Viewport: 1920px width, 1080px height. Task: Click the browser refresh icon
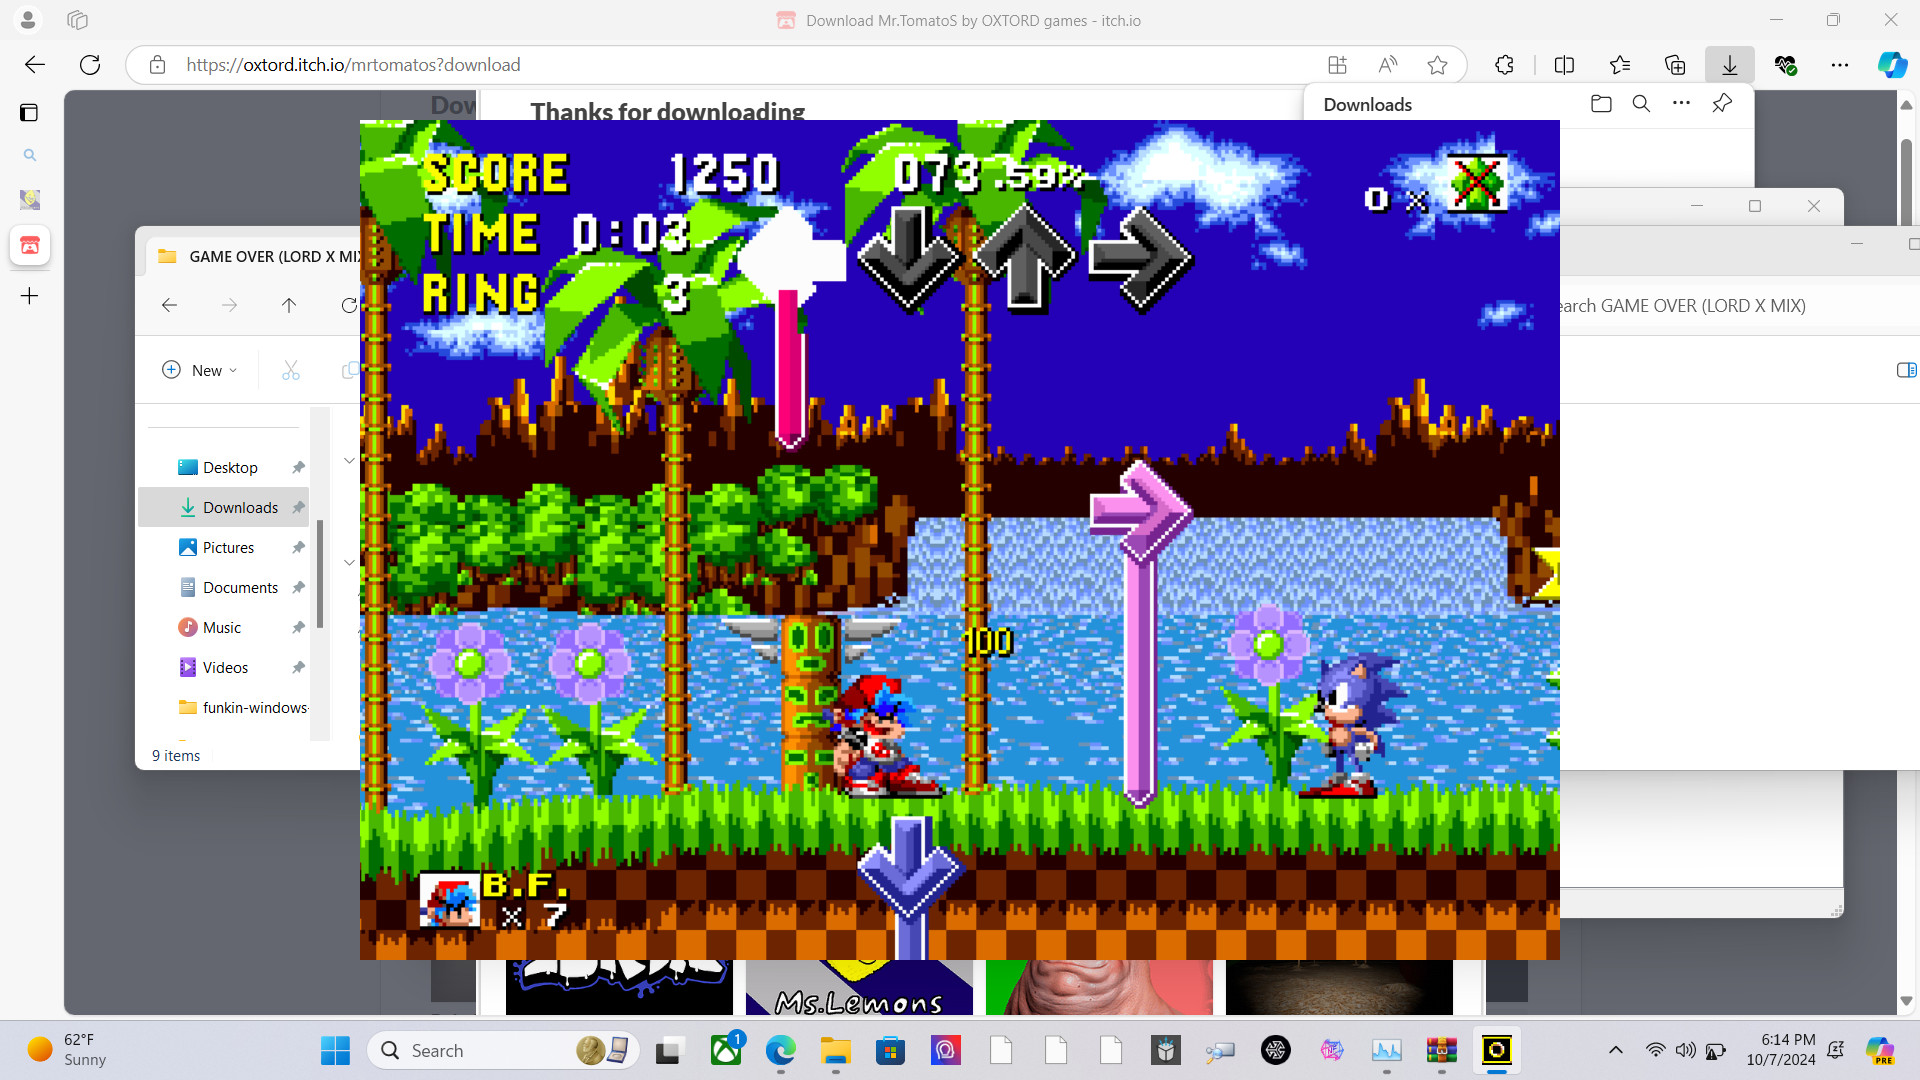pyautogui.click(x=90, y=65)
